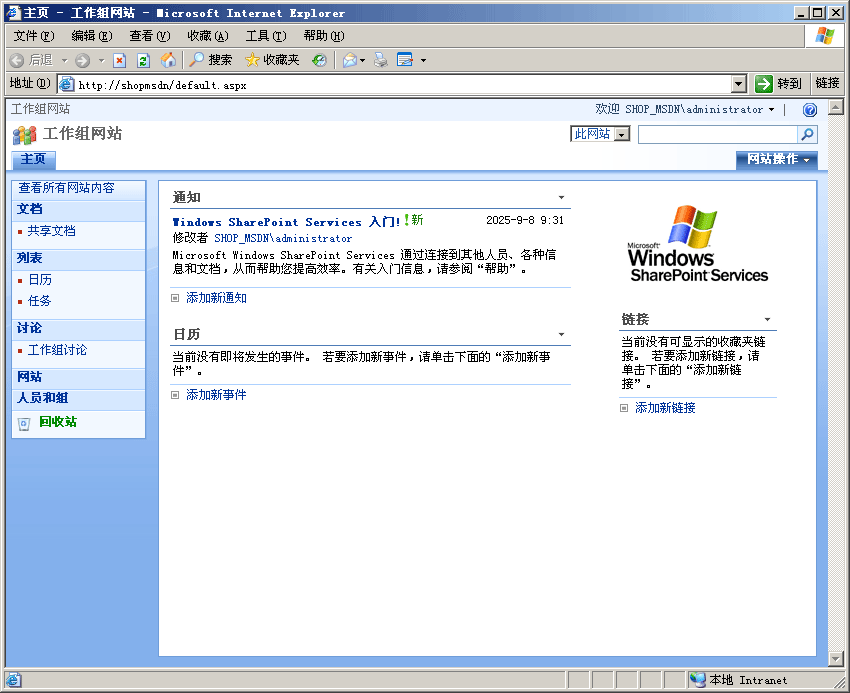Screen dimensions: 850x693
Task: Click the 人员和组 link
Action: (43, 398)
